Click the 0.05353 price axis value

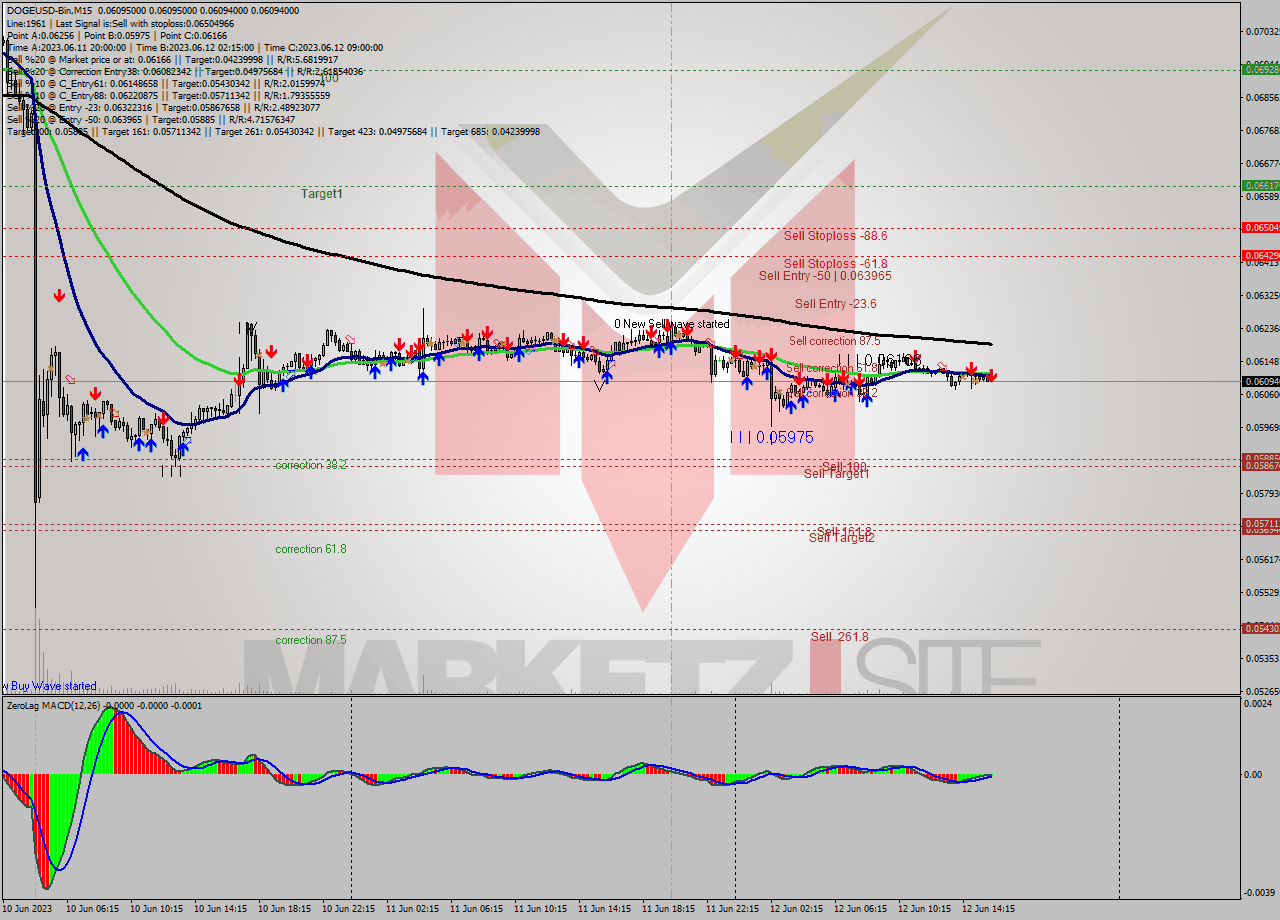click(x=1261, y=659)
